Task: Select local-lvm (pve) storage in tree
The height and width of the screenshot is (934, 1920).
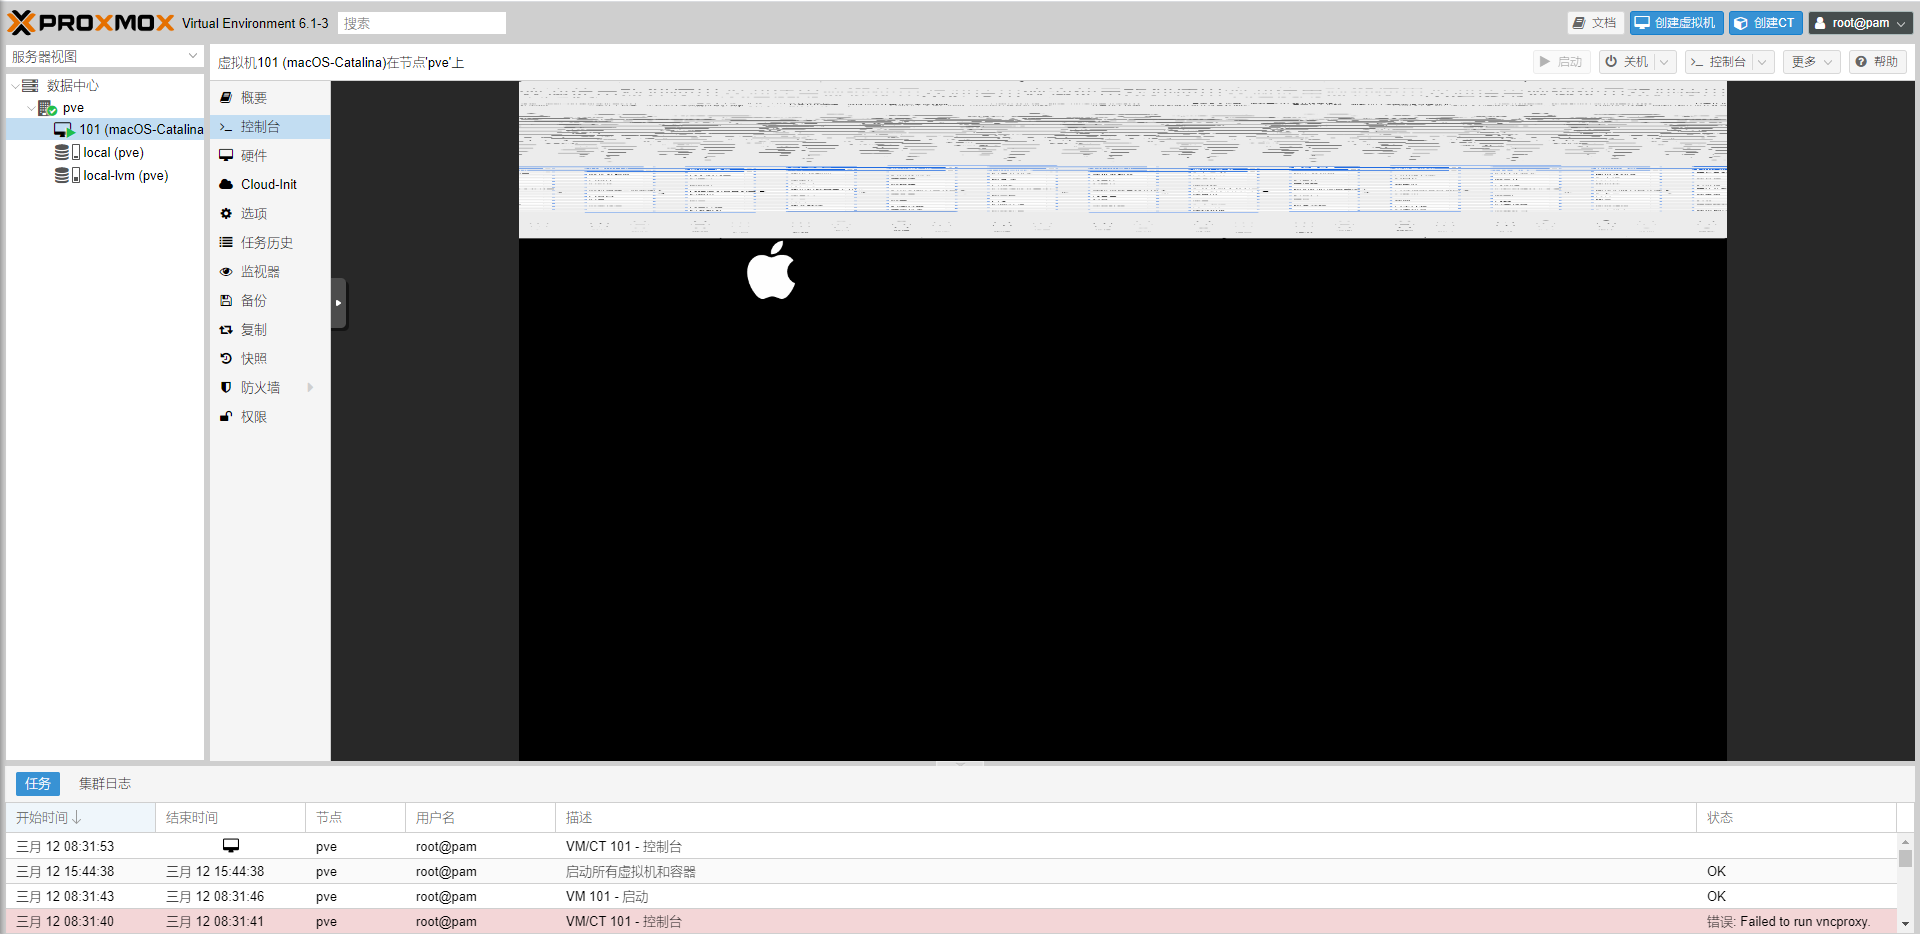Action: (125, 176)
